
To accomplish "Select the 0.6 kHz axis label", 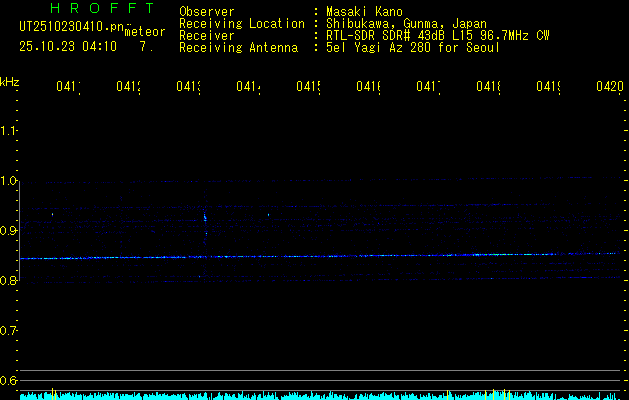I will click(9, 380).
